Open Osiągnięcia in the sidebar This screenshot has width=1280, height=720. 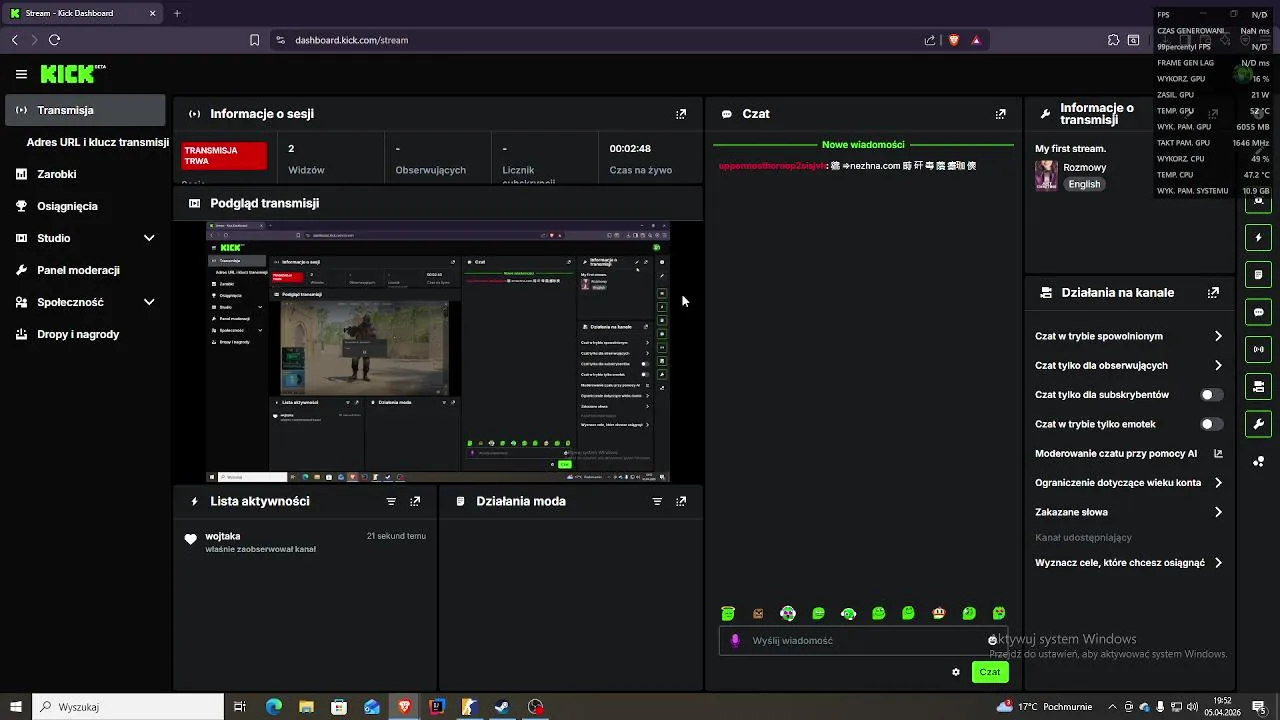85,206
